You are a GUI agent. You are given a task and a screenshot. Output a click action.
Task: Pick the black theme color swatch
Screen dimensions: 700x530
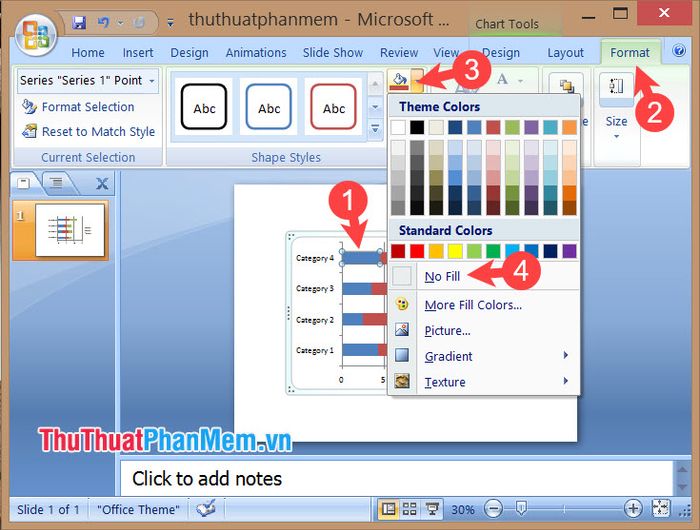(417, 127)
